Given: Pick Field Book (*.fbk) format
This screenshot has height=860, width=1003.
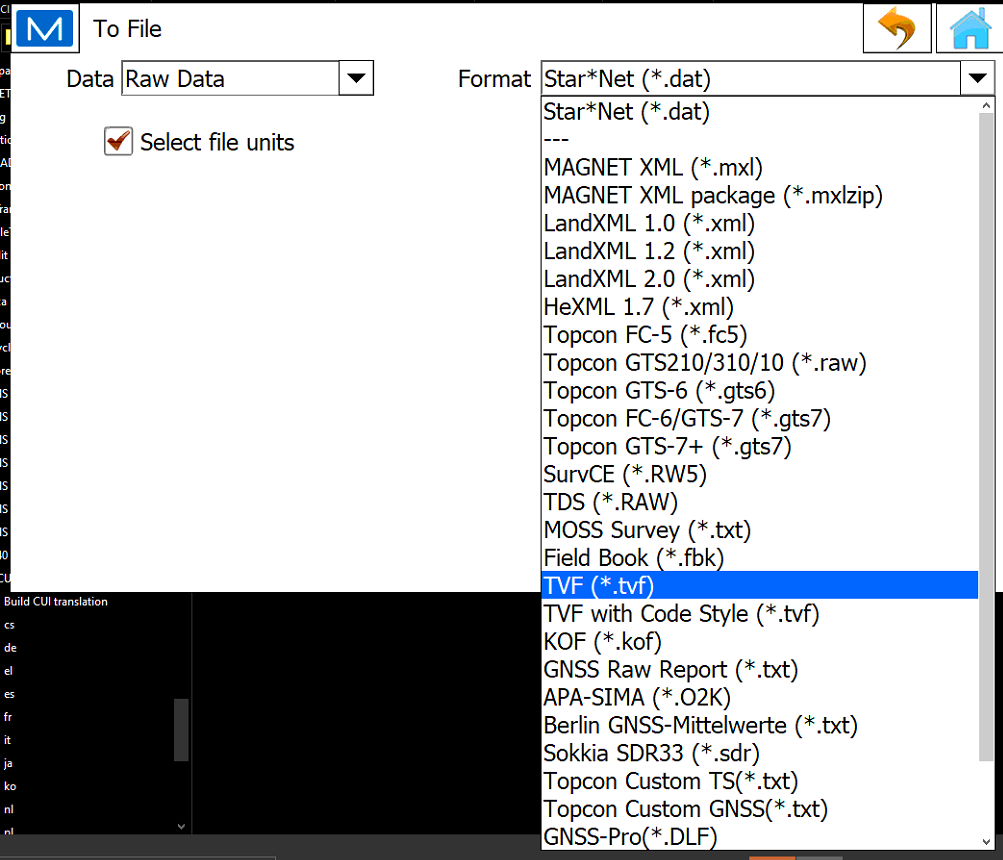Looking at the screenshot, I should click(760, 558).
